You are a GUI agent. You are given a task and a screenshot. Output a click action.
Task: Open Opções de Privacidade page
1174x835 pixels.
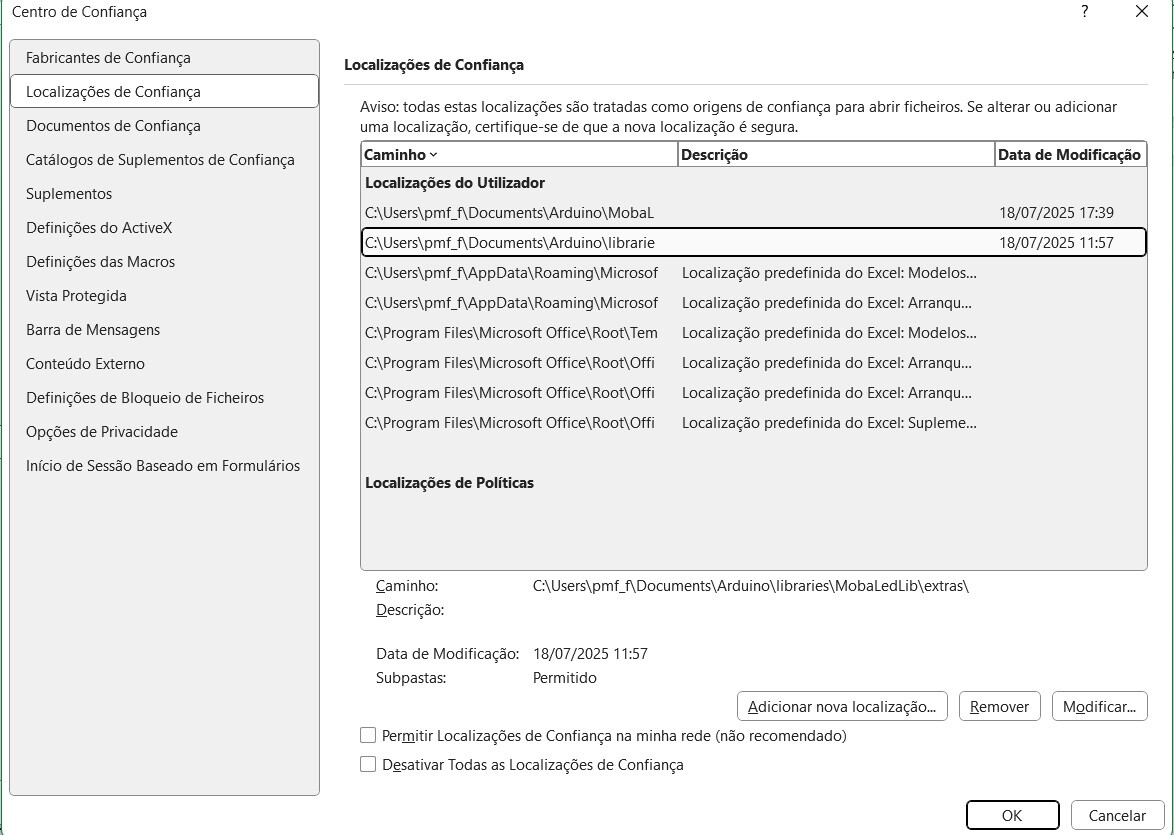coord(102,432)
